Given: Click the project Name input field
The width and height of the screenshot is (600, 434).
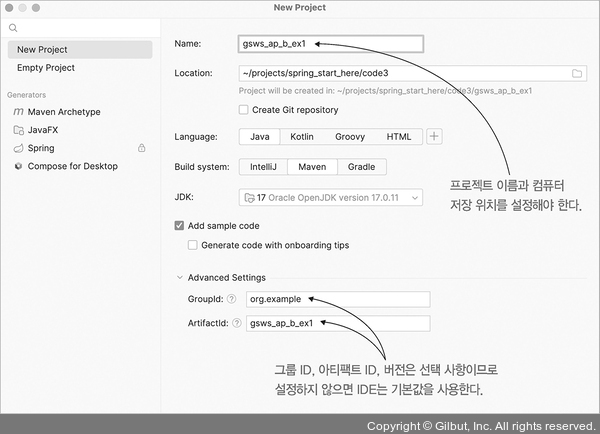Looking at the screenshot, I should (330, 44).
